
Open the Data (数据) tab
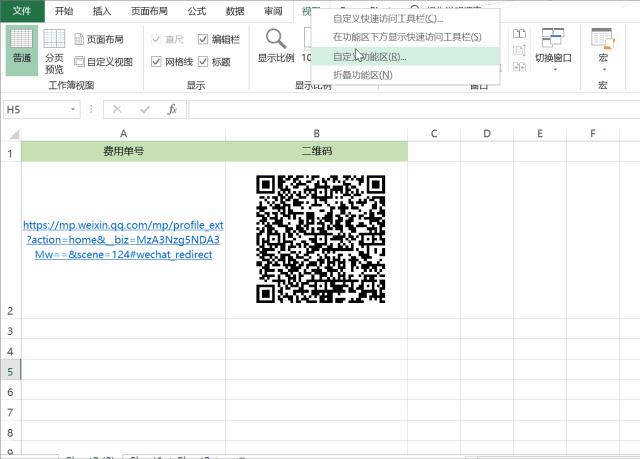click(x=235, y=11)
